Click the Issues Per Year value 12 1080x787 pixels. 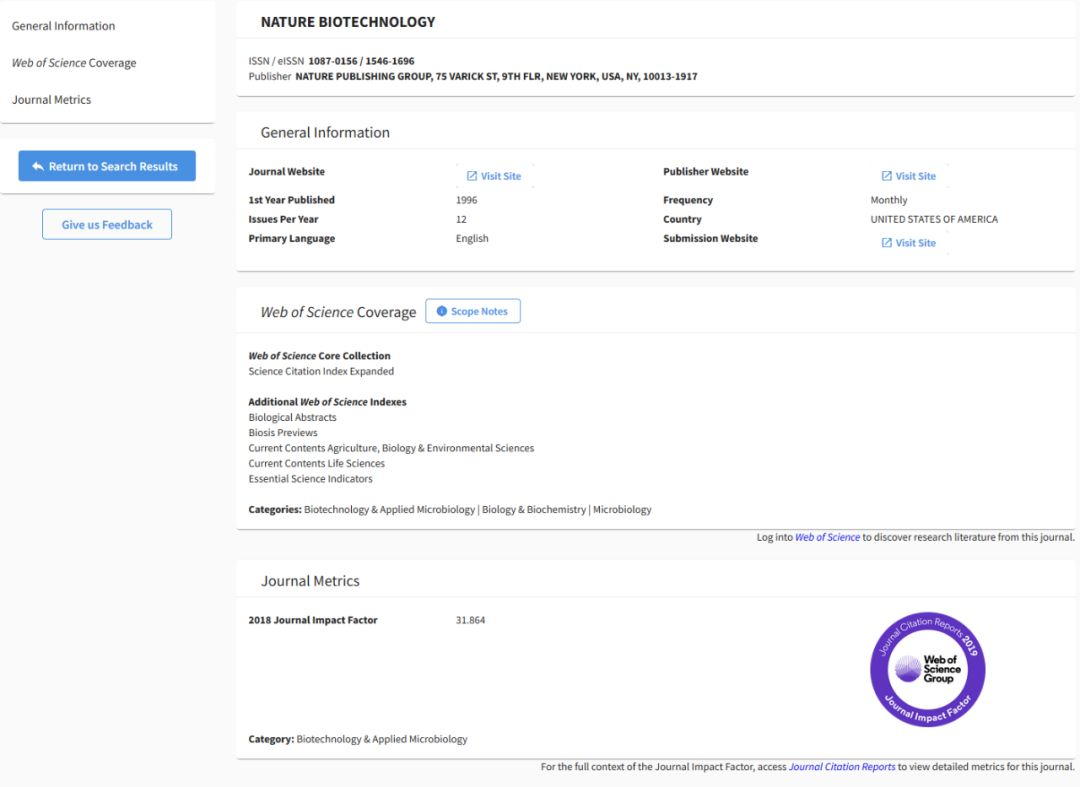click(461, 220)
